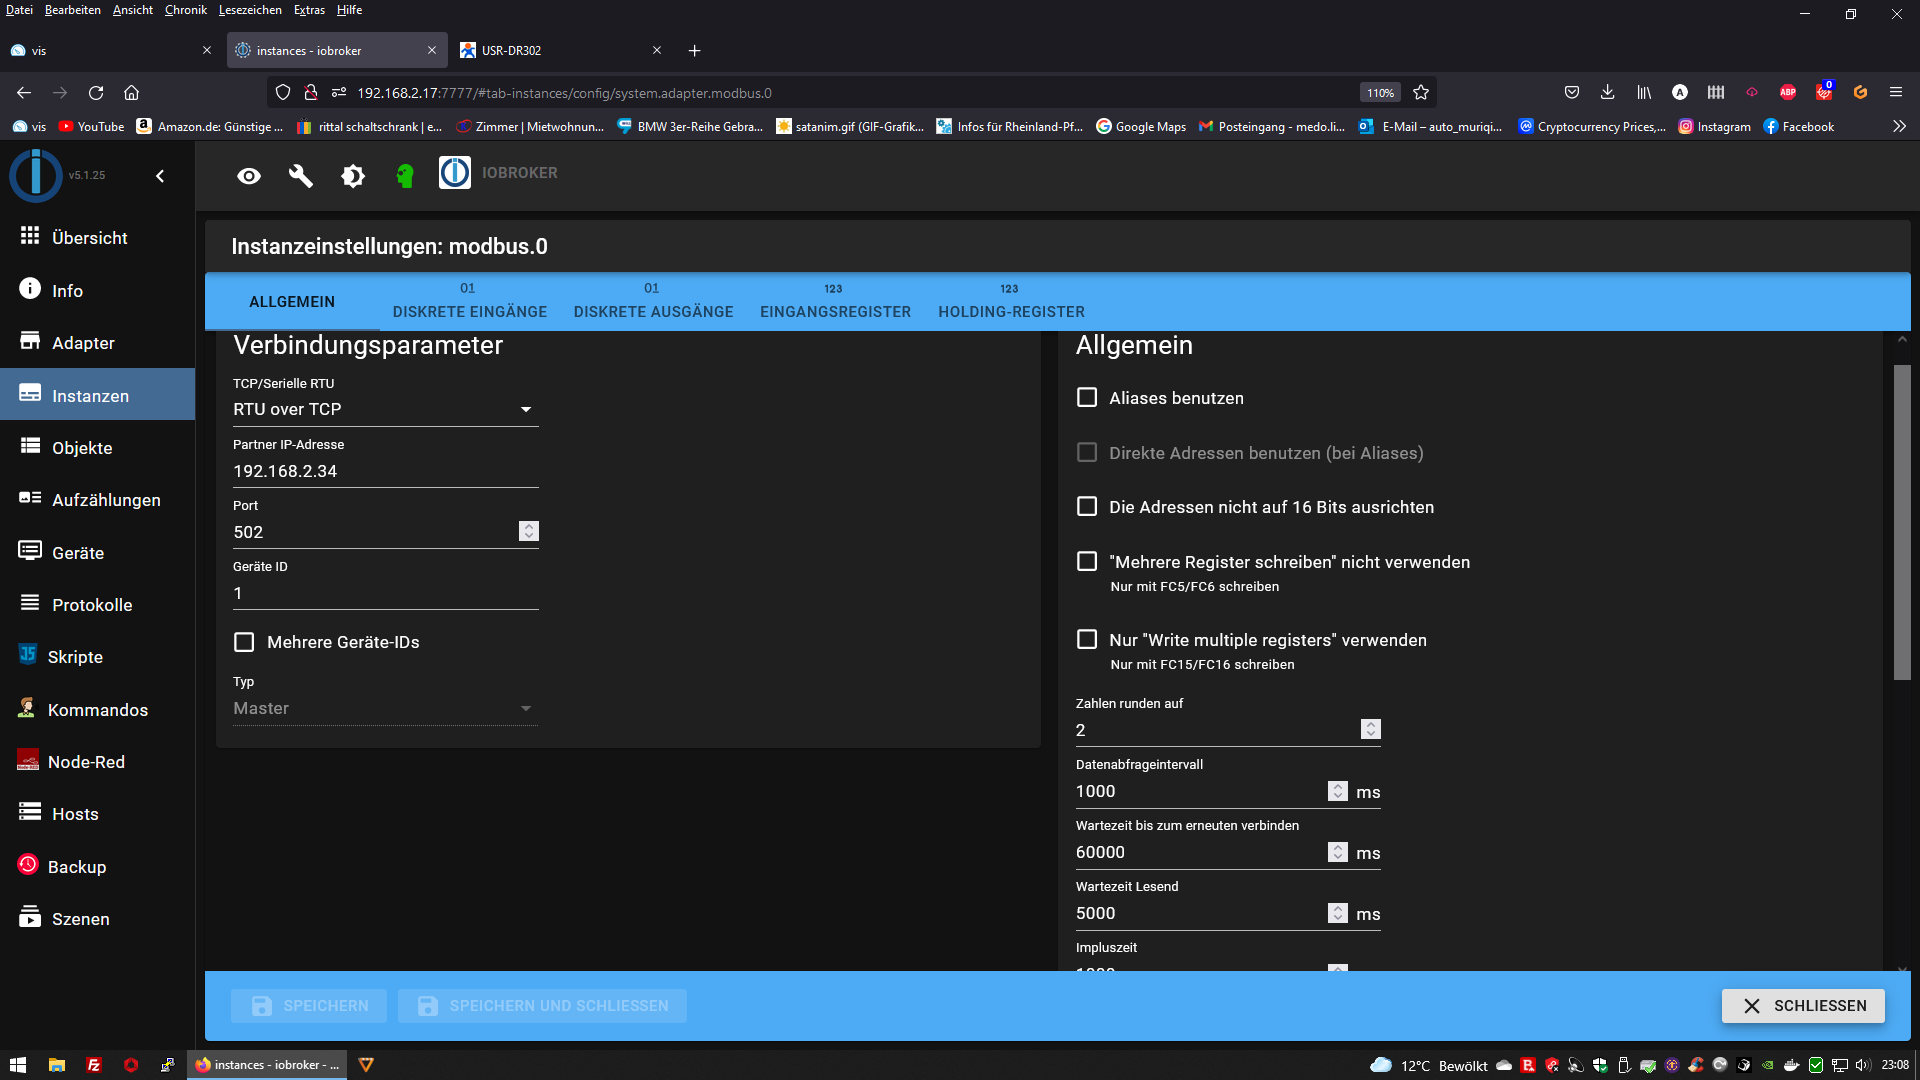Open the Adapter sidebar icon
The height and width of the screenshot is (1080, 1920).
point(30,342)
